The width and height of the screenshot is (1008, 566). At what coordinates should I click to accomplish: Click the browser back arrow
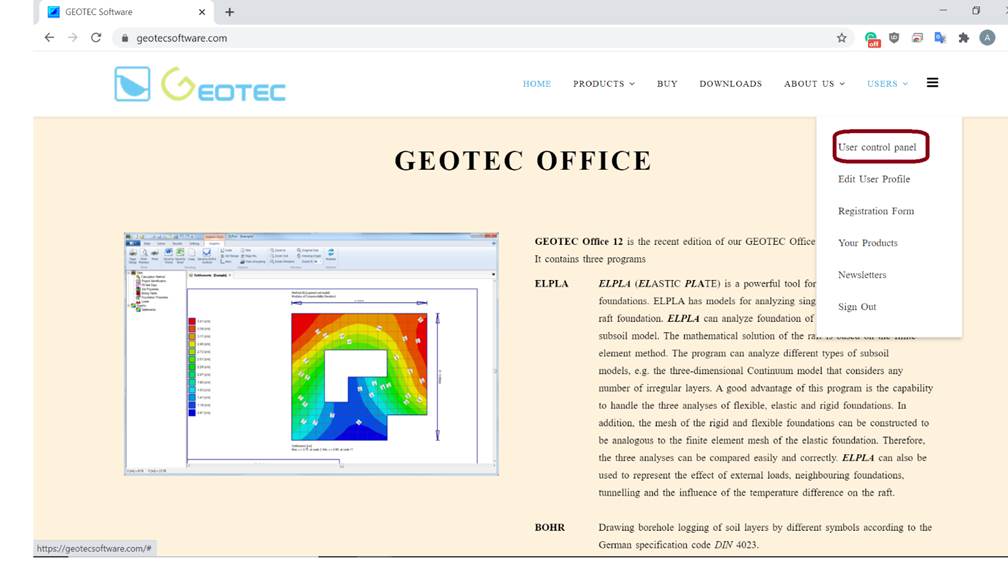click(50, 38)
